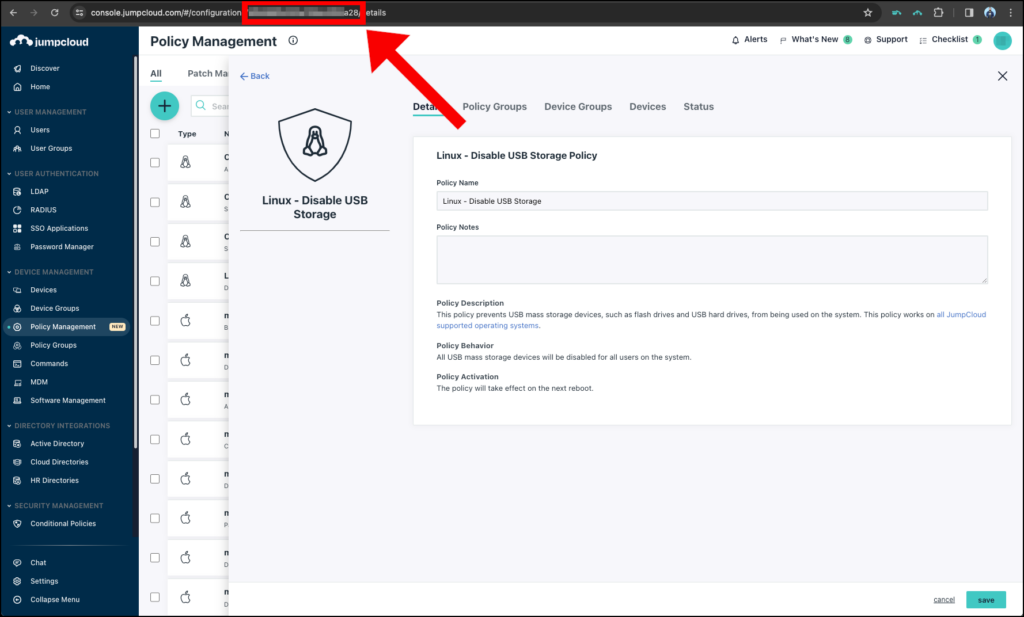
Task: Open the Device Groups tab in policy details
Action: (x=578, y=106)
